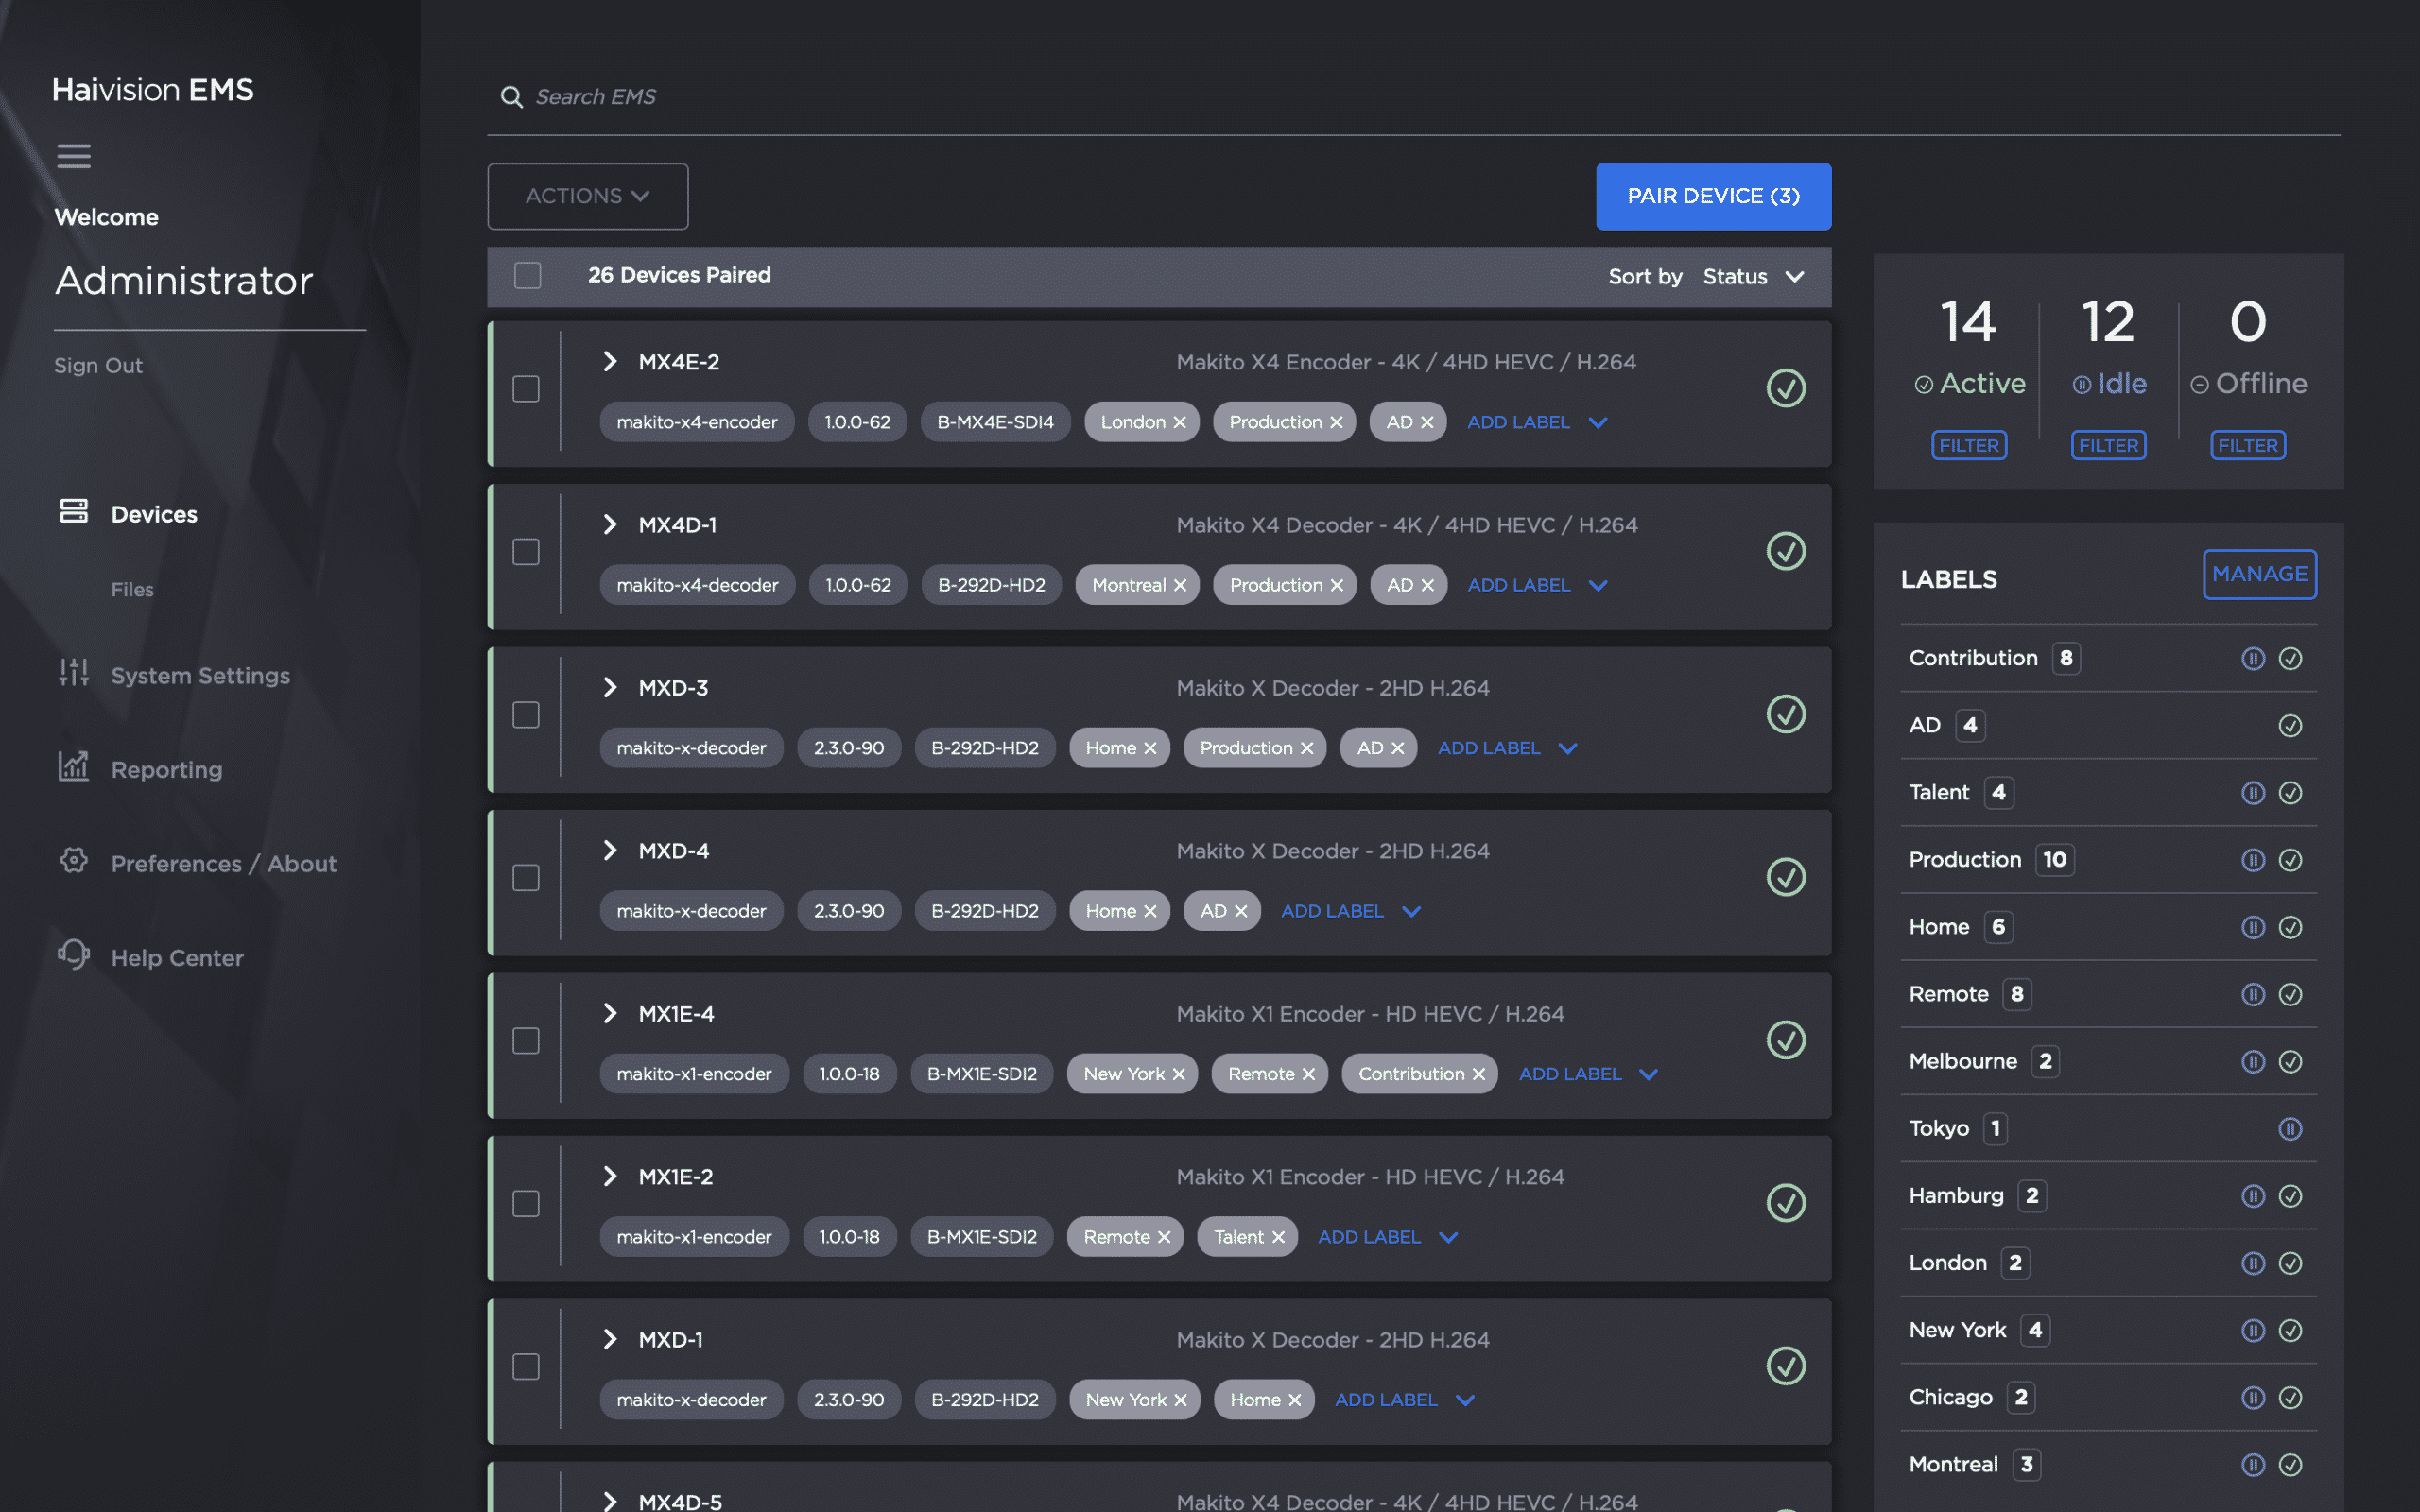2420x1512 pixels.
Task: Click the Help Center headset icon
Action: click(73, 954)
